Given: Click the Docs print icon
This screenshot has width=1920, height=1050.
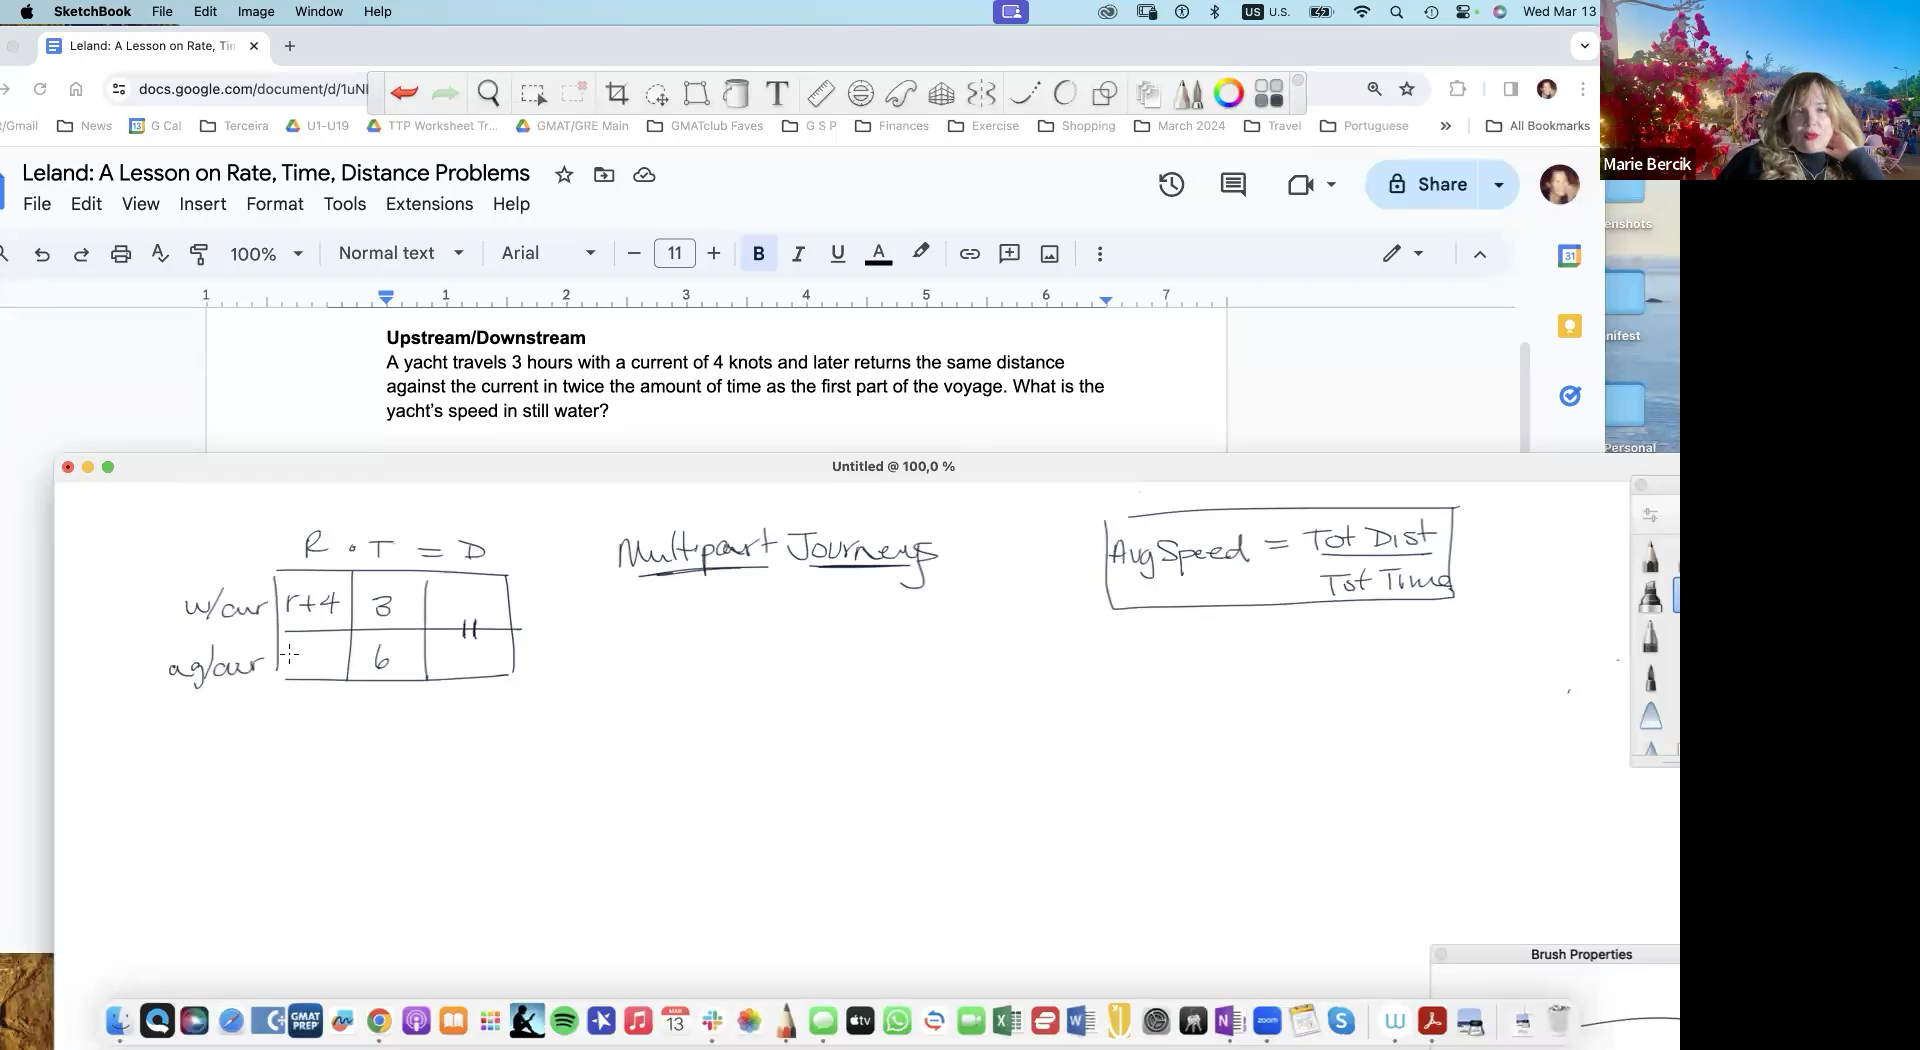Looking at the screenshot, I should click(x=121, y=254).
